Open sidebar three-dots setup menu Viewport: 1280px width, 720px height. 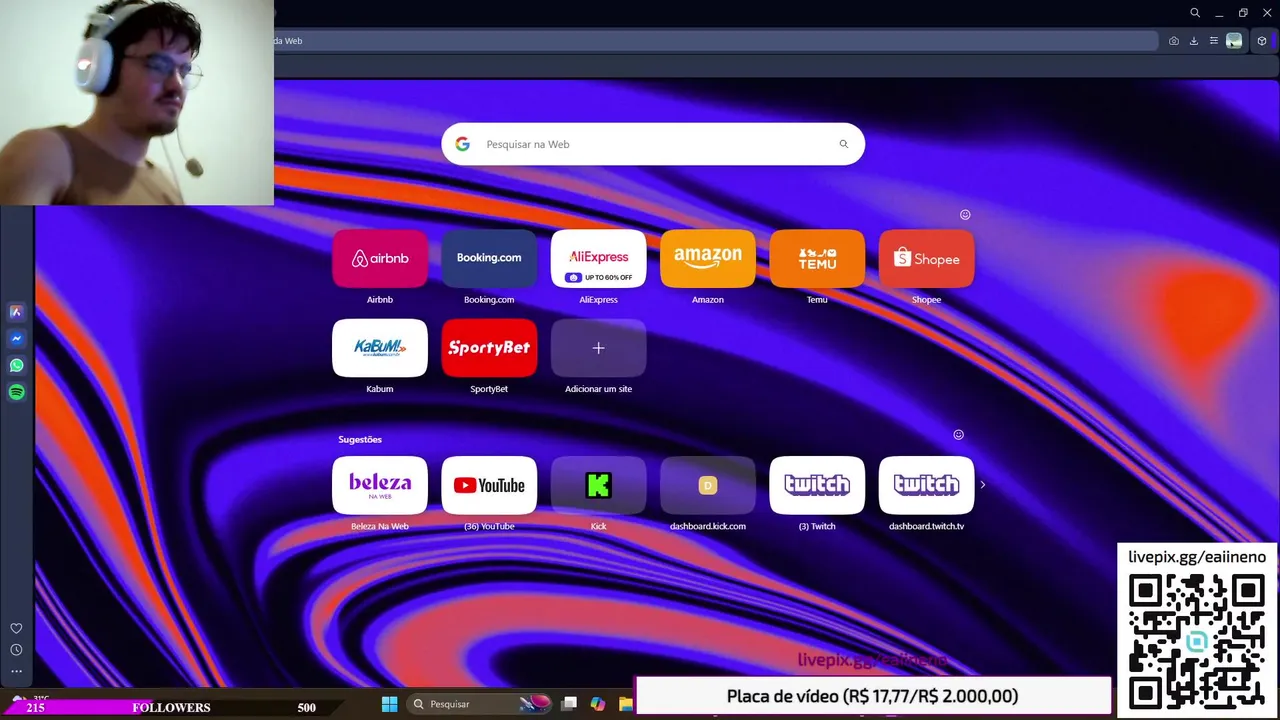tap(16, 671)
